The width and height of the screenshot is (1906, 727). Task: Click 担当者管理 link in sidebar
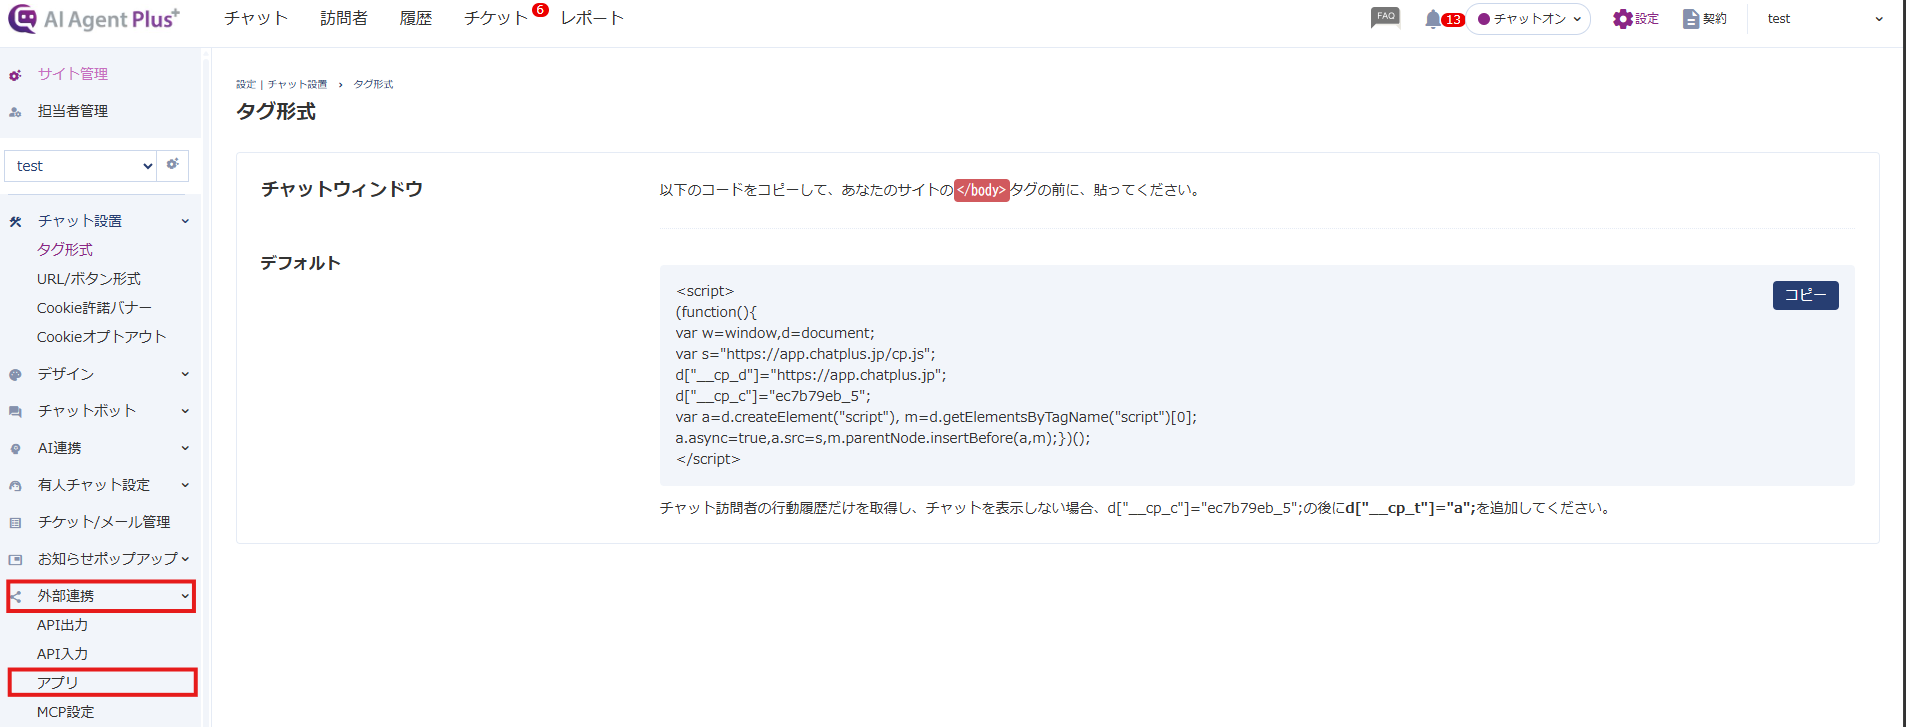coord(73,111)
